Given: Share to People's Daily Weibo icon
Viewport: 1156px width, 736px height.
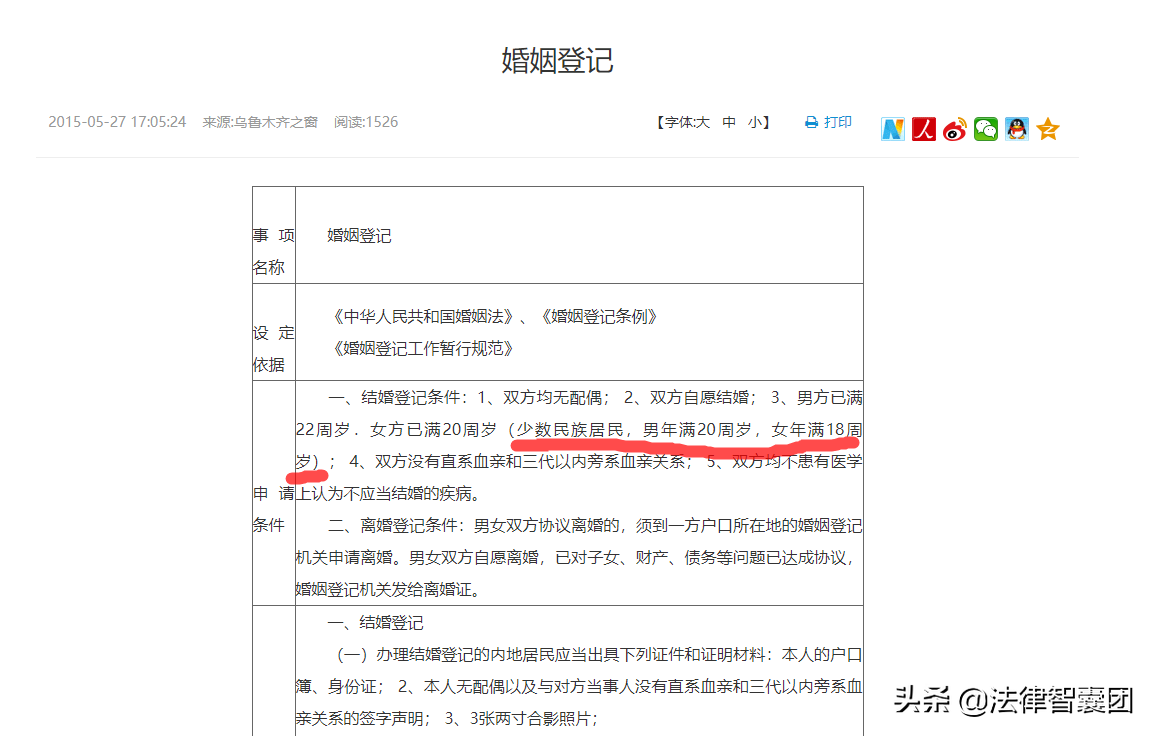Looking at the screenshot, I should point(923,128).
